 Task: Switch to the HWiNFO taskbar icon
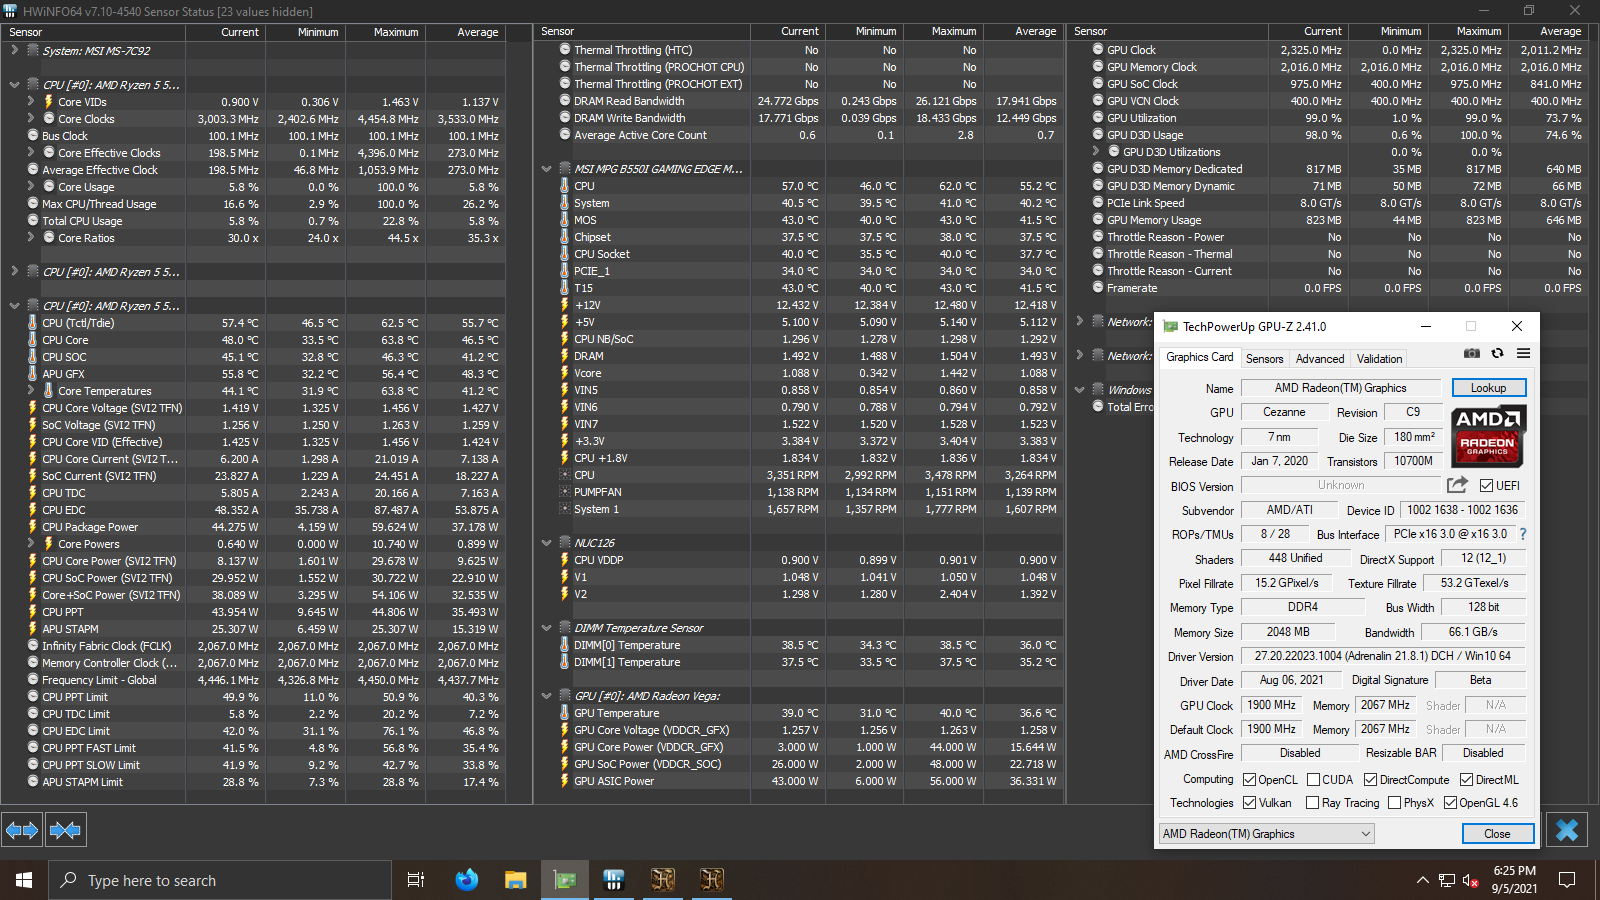click(614, 880)
